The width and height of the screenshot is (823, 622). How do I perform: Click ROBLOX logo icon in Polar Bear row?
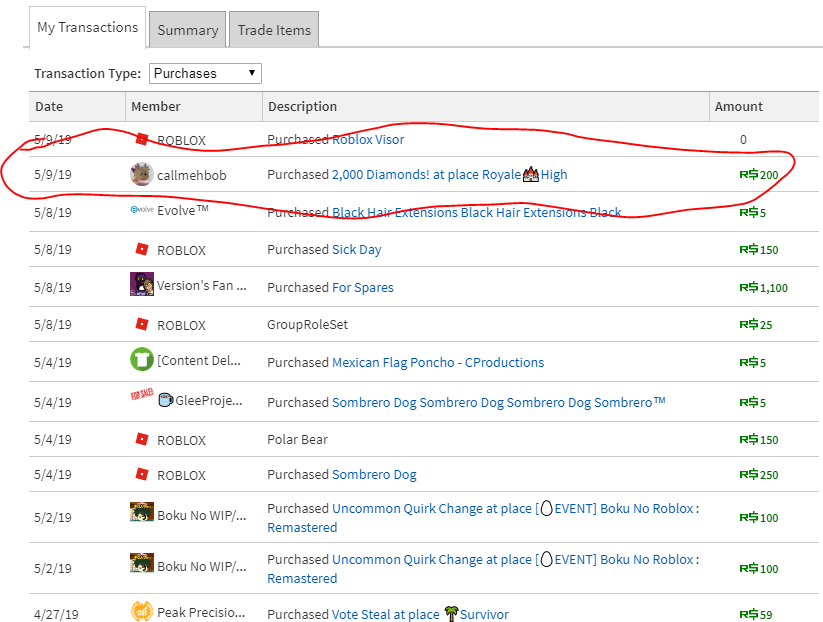coord(142,439)
